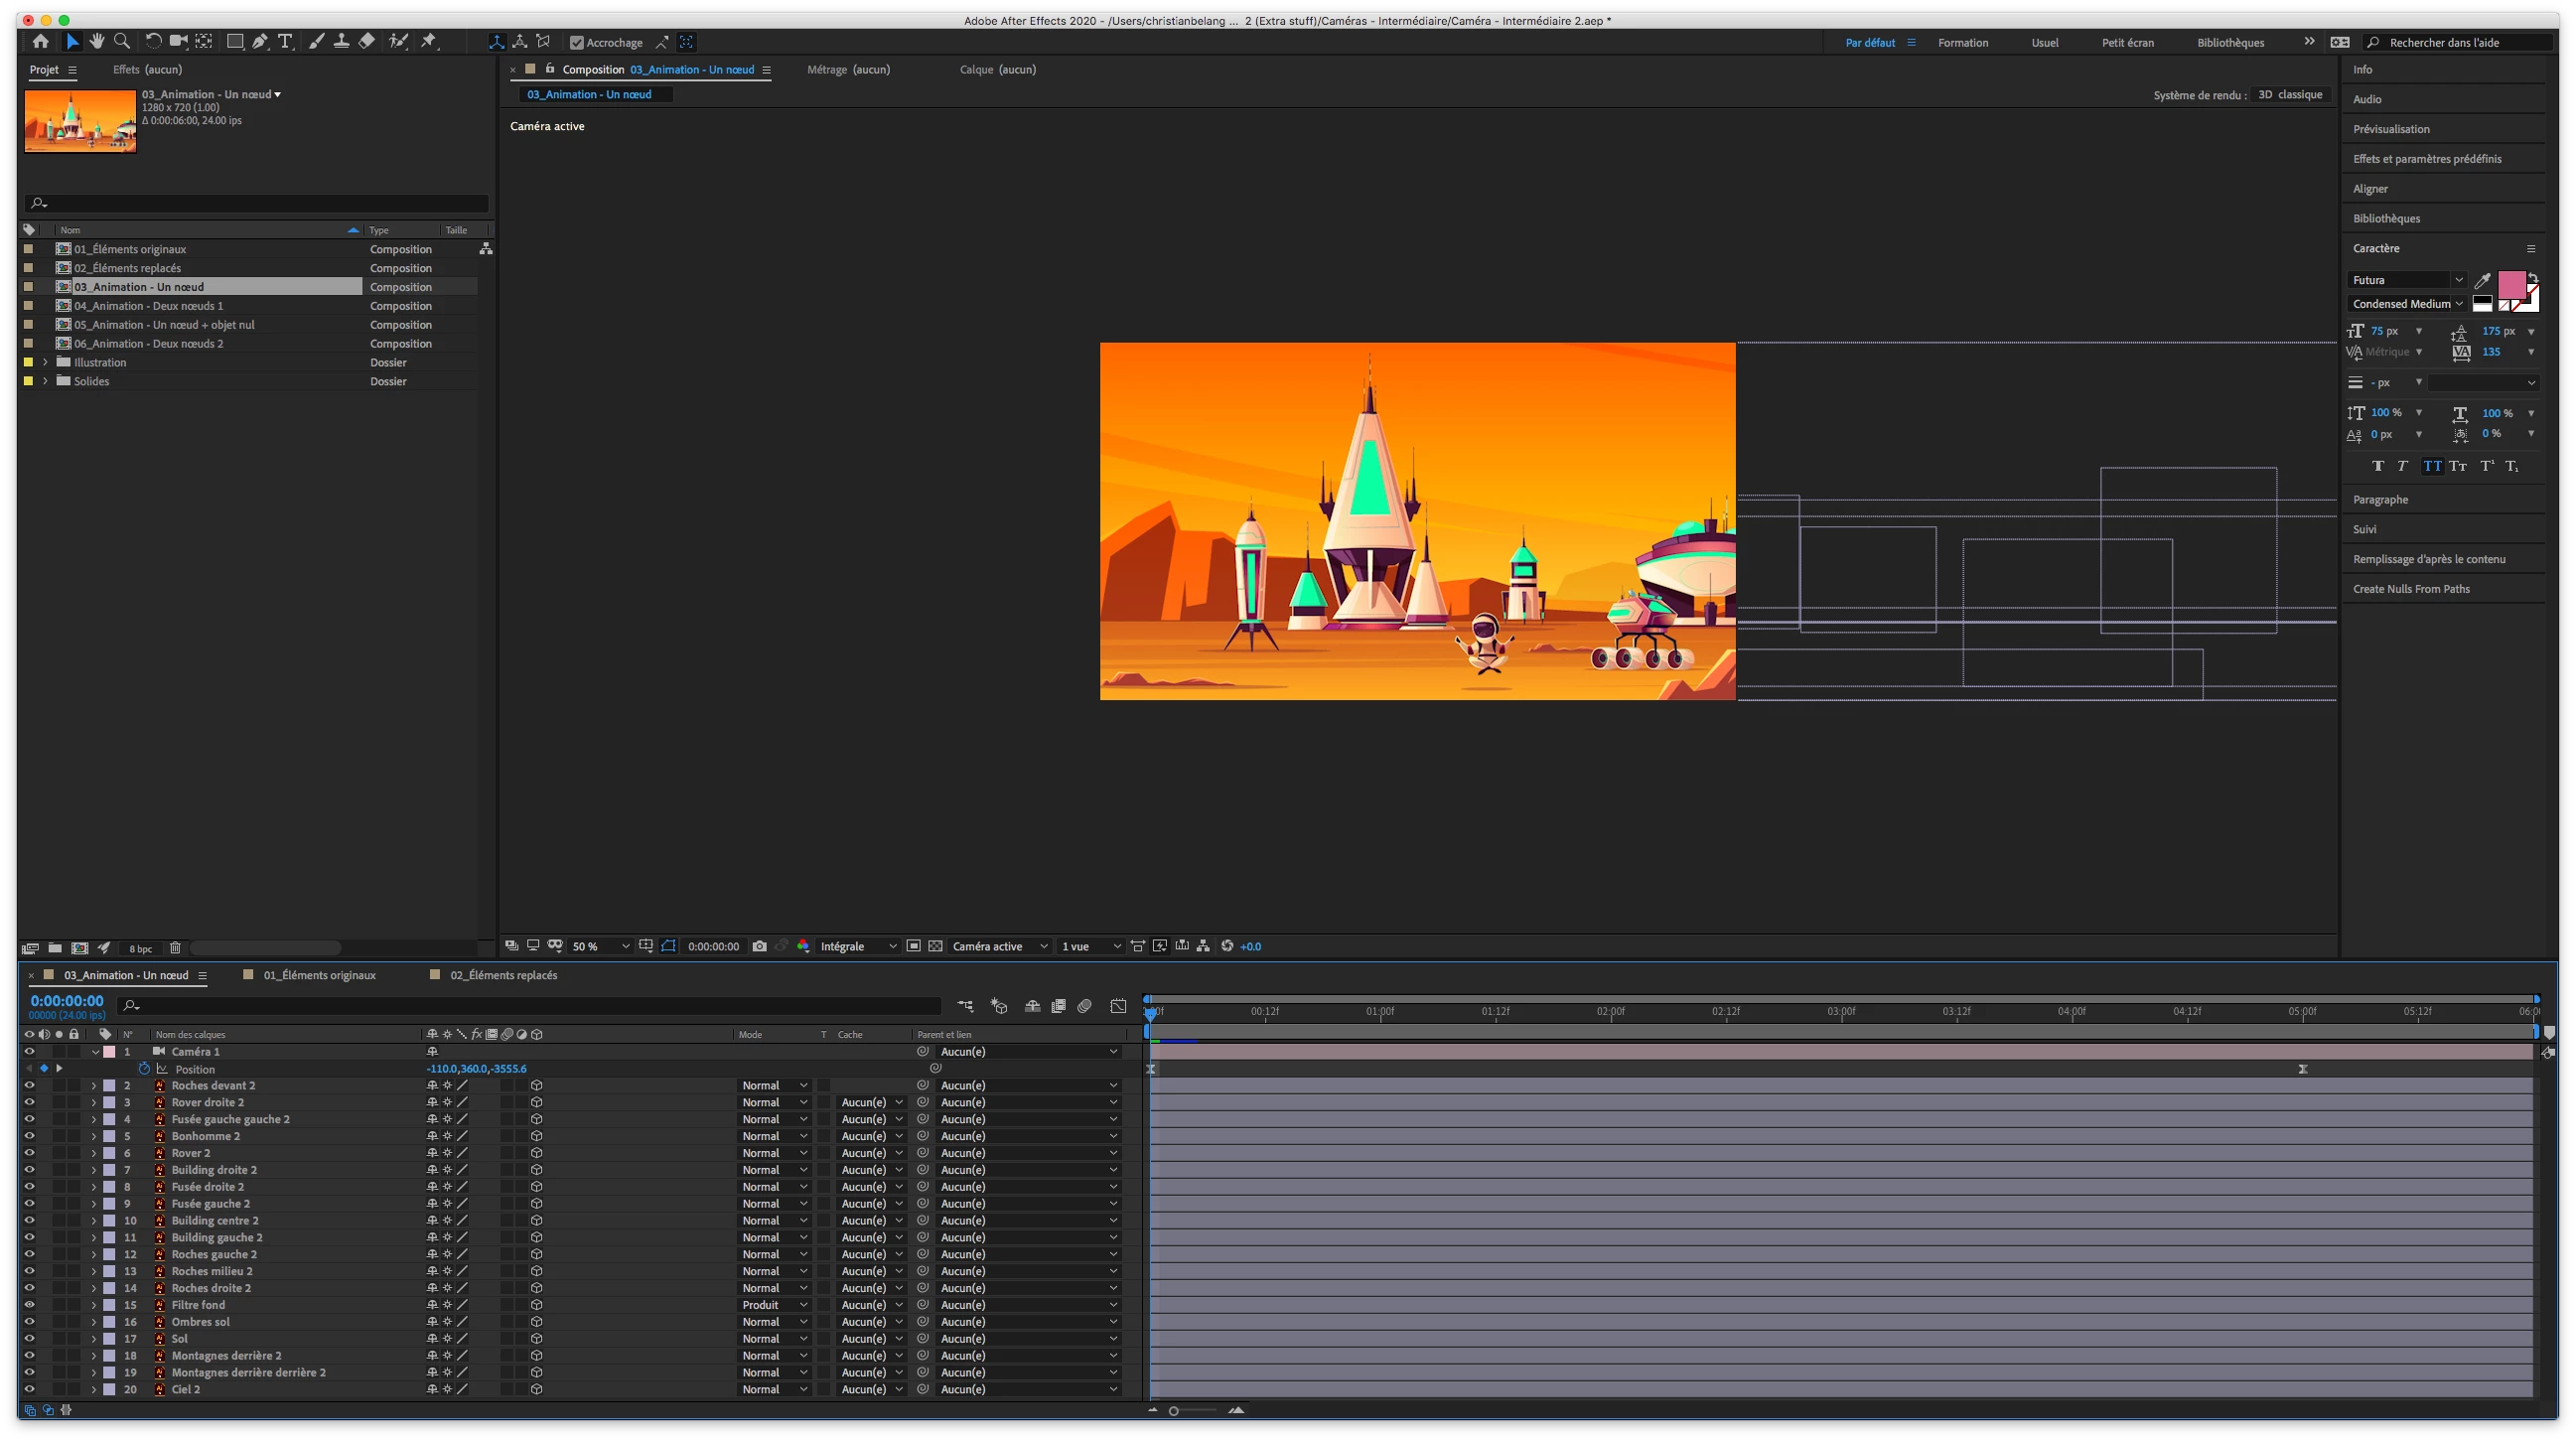Open the Futura font family dropdown

(2406, 280)
